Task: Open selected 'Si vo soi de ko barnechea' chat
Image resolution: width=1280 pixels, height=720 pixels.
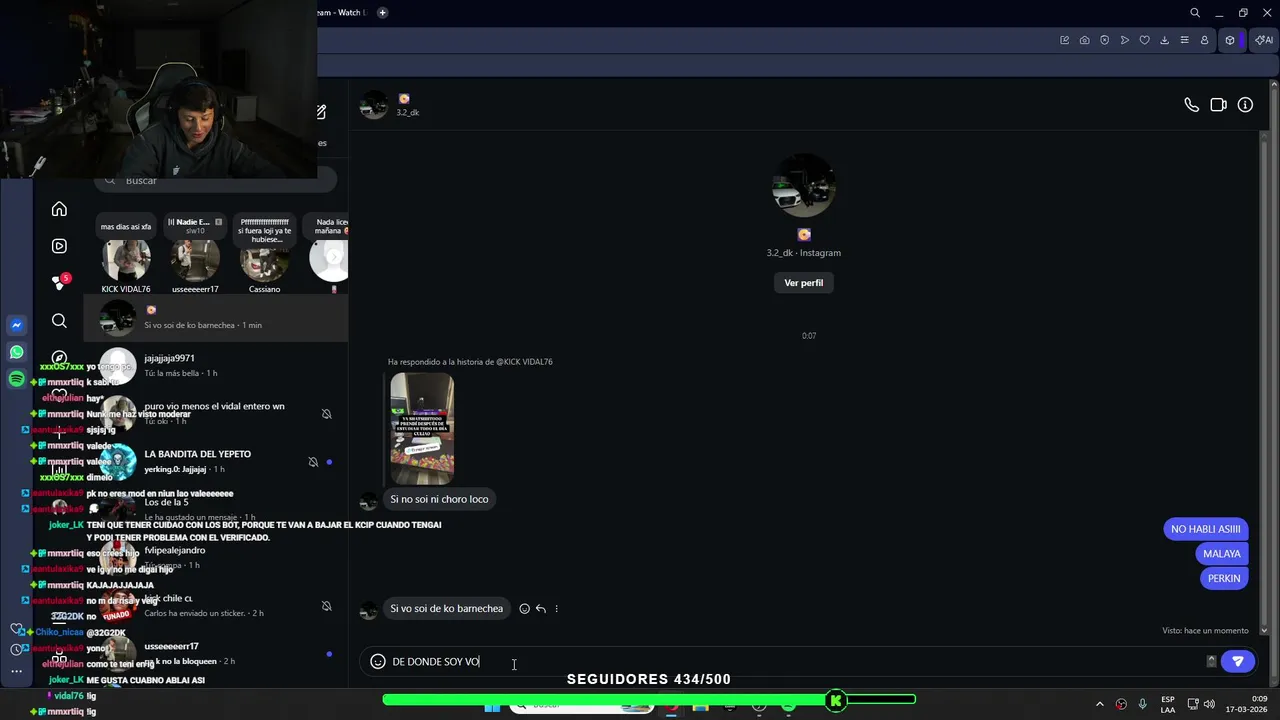Action: (216, 318)
